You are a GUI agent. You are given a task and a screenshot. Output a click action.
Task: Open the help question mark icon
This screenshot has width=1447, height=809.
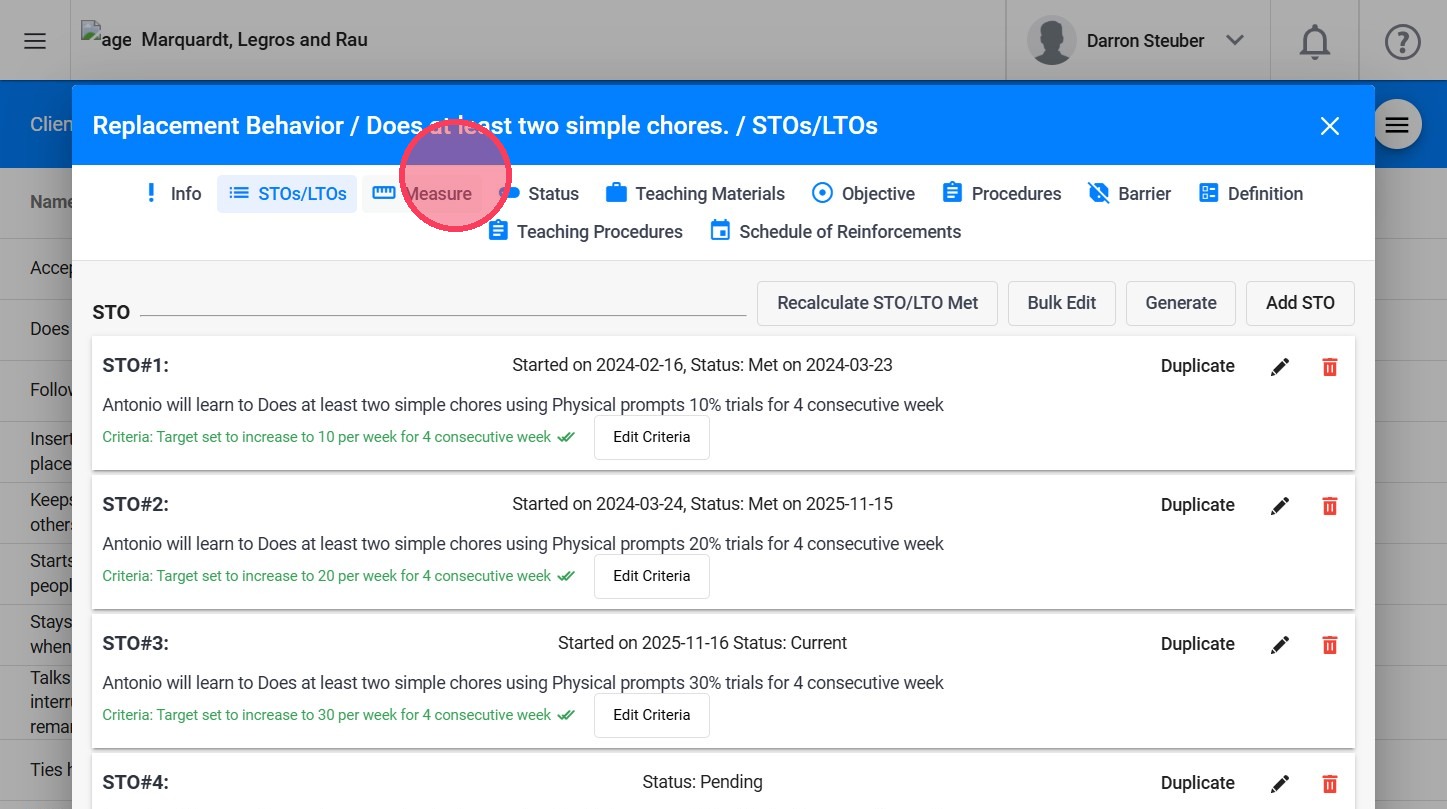(x=1402, y=41)
